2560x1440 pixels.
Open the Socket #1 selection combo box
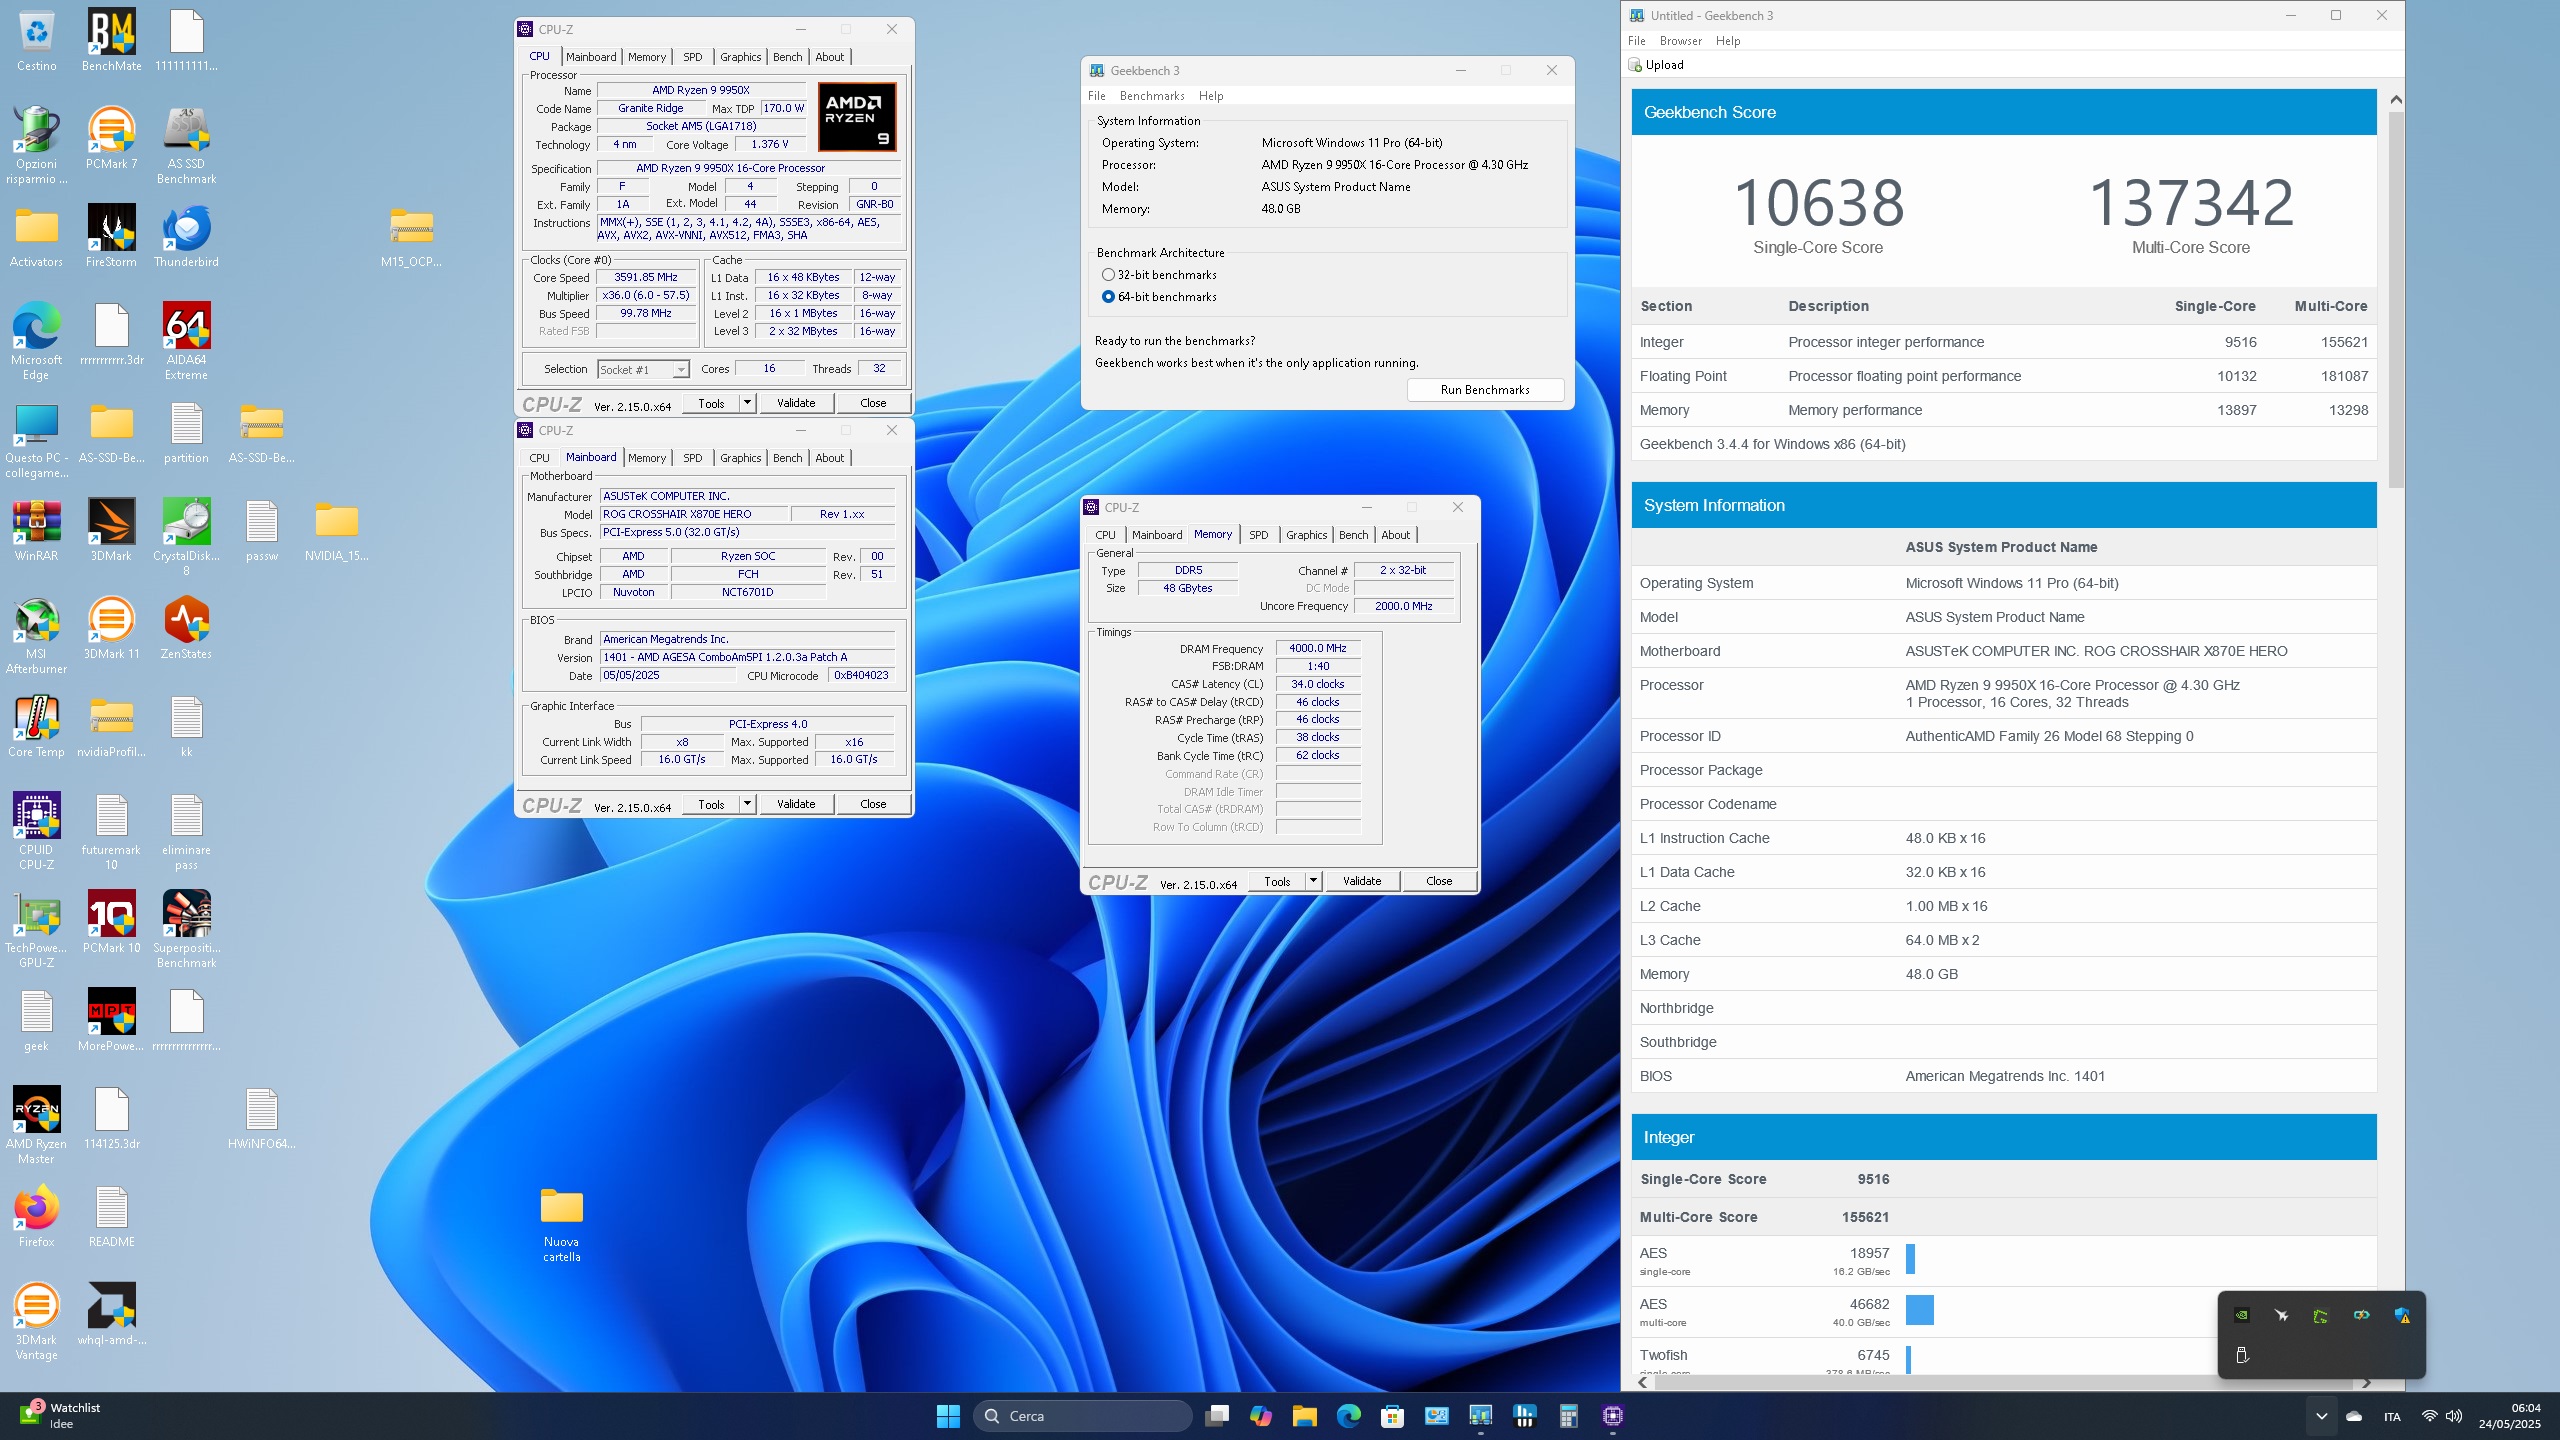click(x=643, y=370)
